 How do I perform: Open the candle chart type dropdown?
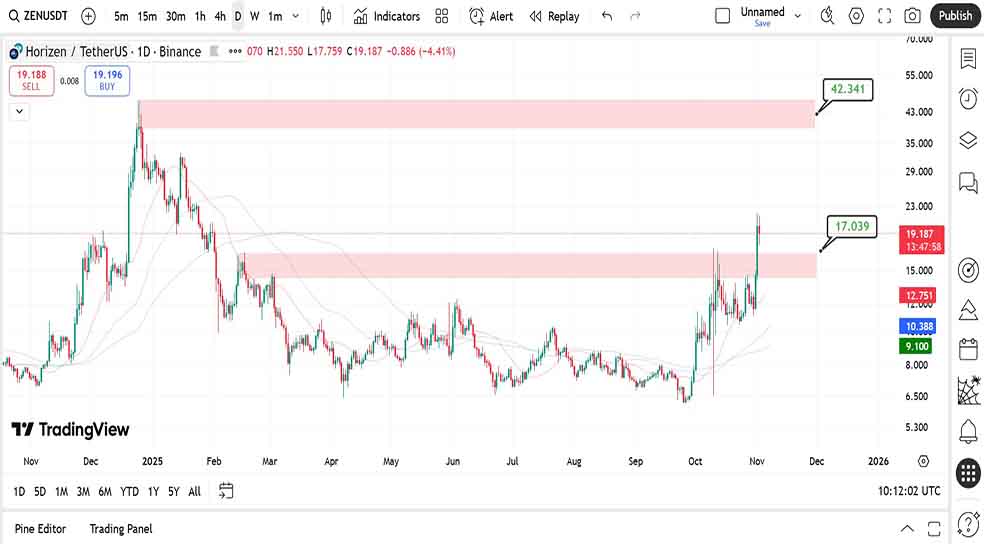(326, 16)
